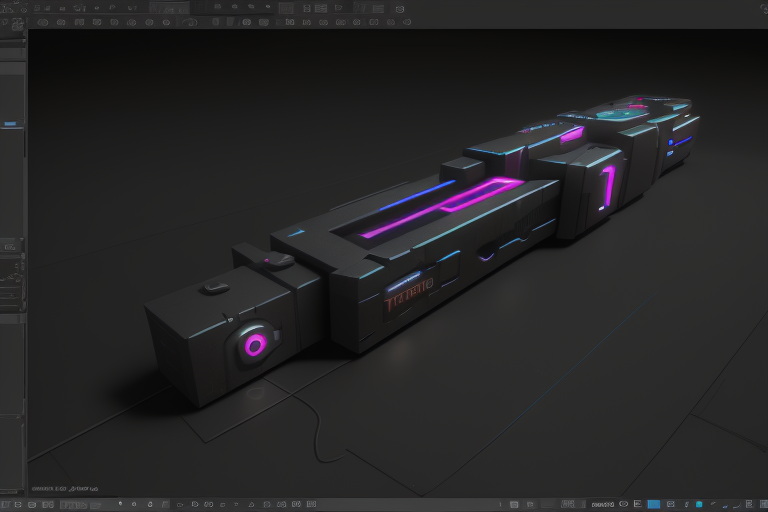Viewport: 768px width, 512px height.
Task: Click the first icon in the top-left toolbar
Action: (8, 7)
